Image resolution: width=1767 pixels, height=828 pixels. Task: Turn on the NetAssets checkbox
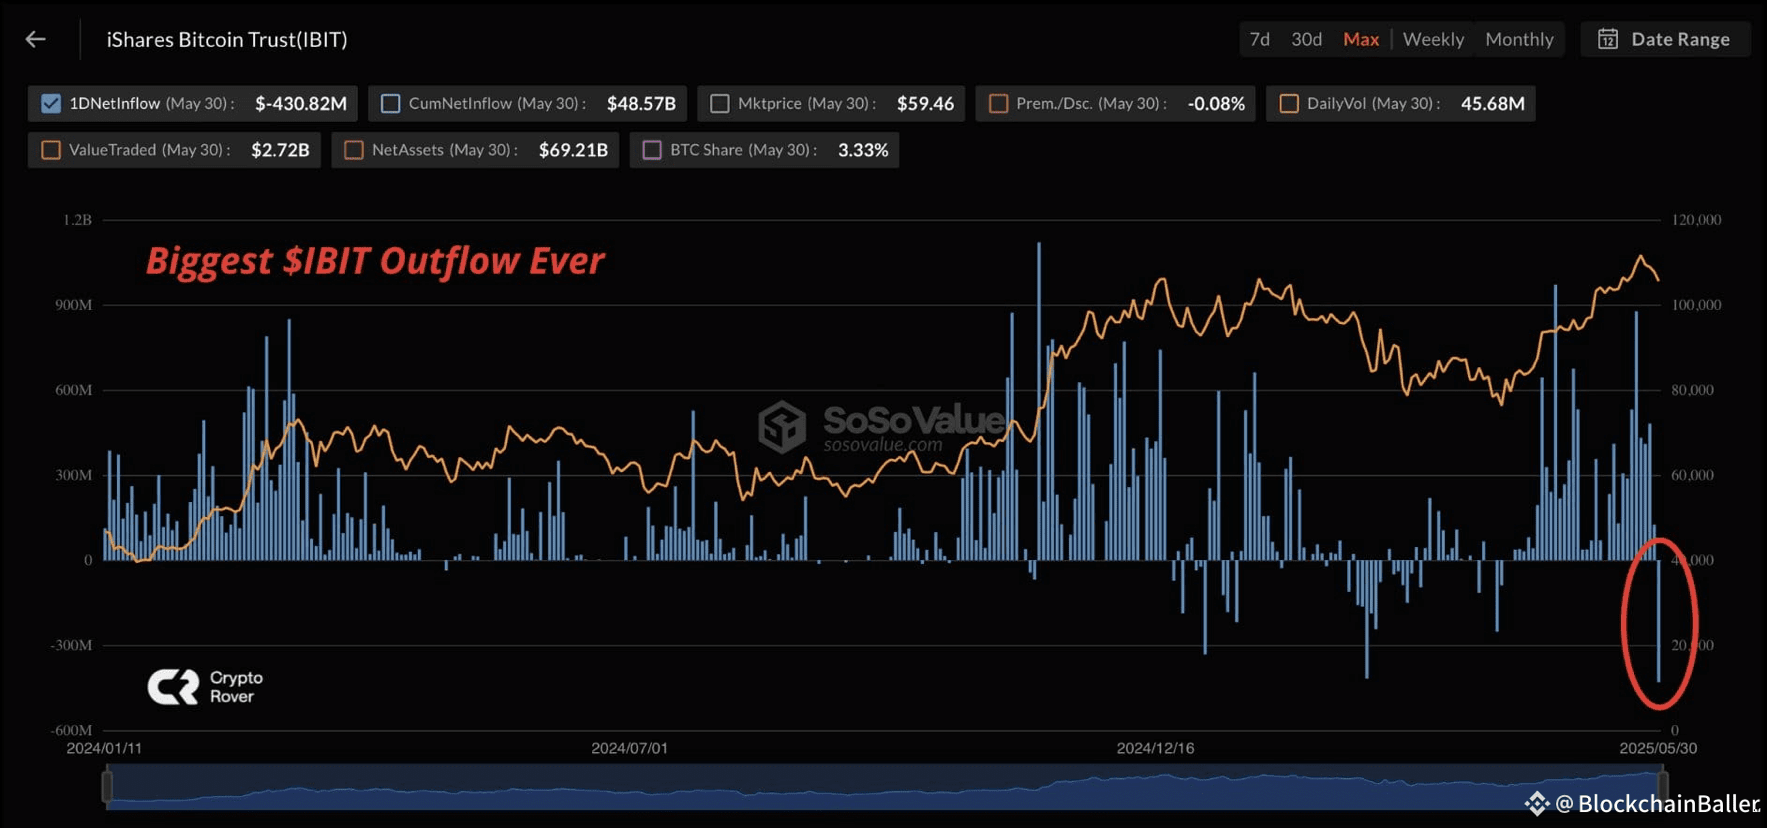click(x=354, y=150)
